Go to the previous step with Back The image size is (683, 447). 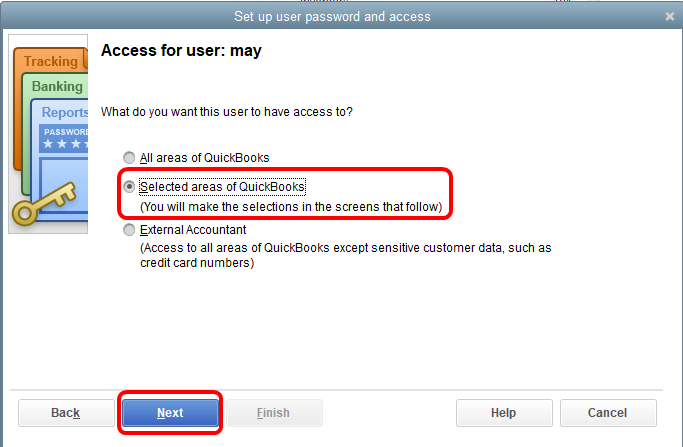pos(65,413)
